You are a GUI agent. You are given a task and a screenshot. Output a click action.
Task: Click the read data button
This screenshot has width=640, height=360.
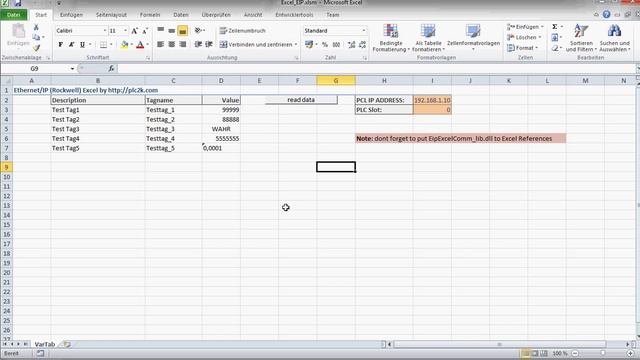tap(301, 100)
